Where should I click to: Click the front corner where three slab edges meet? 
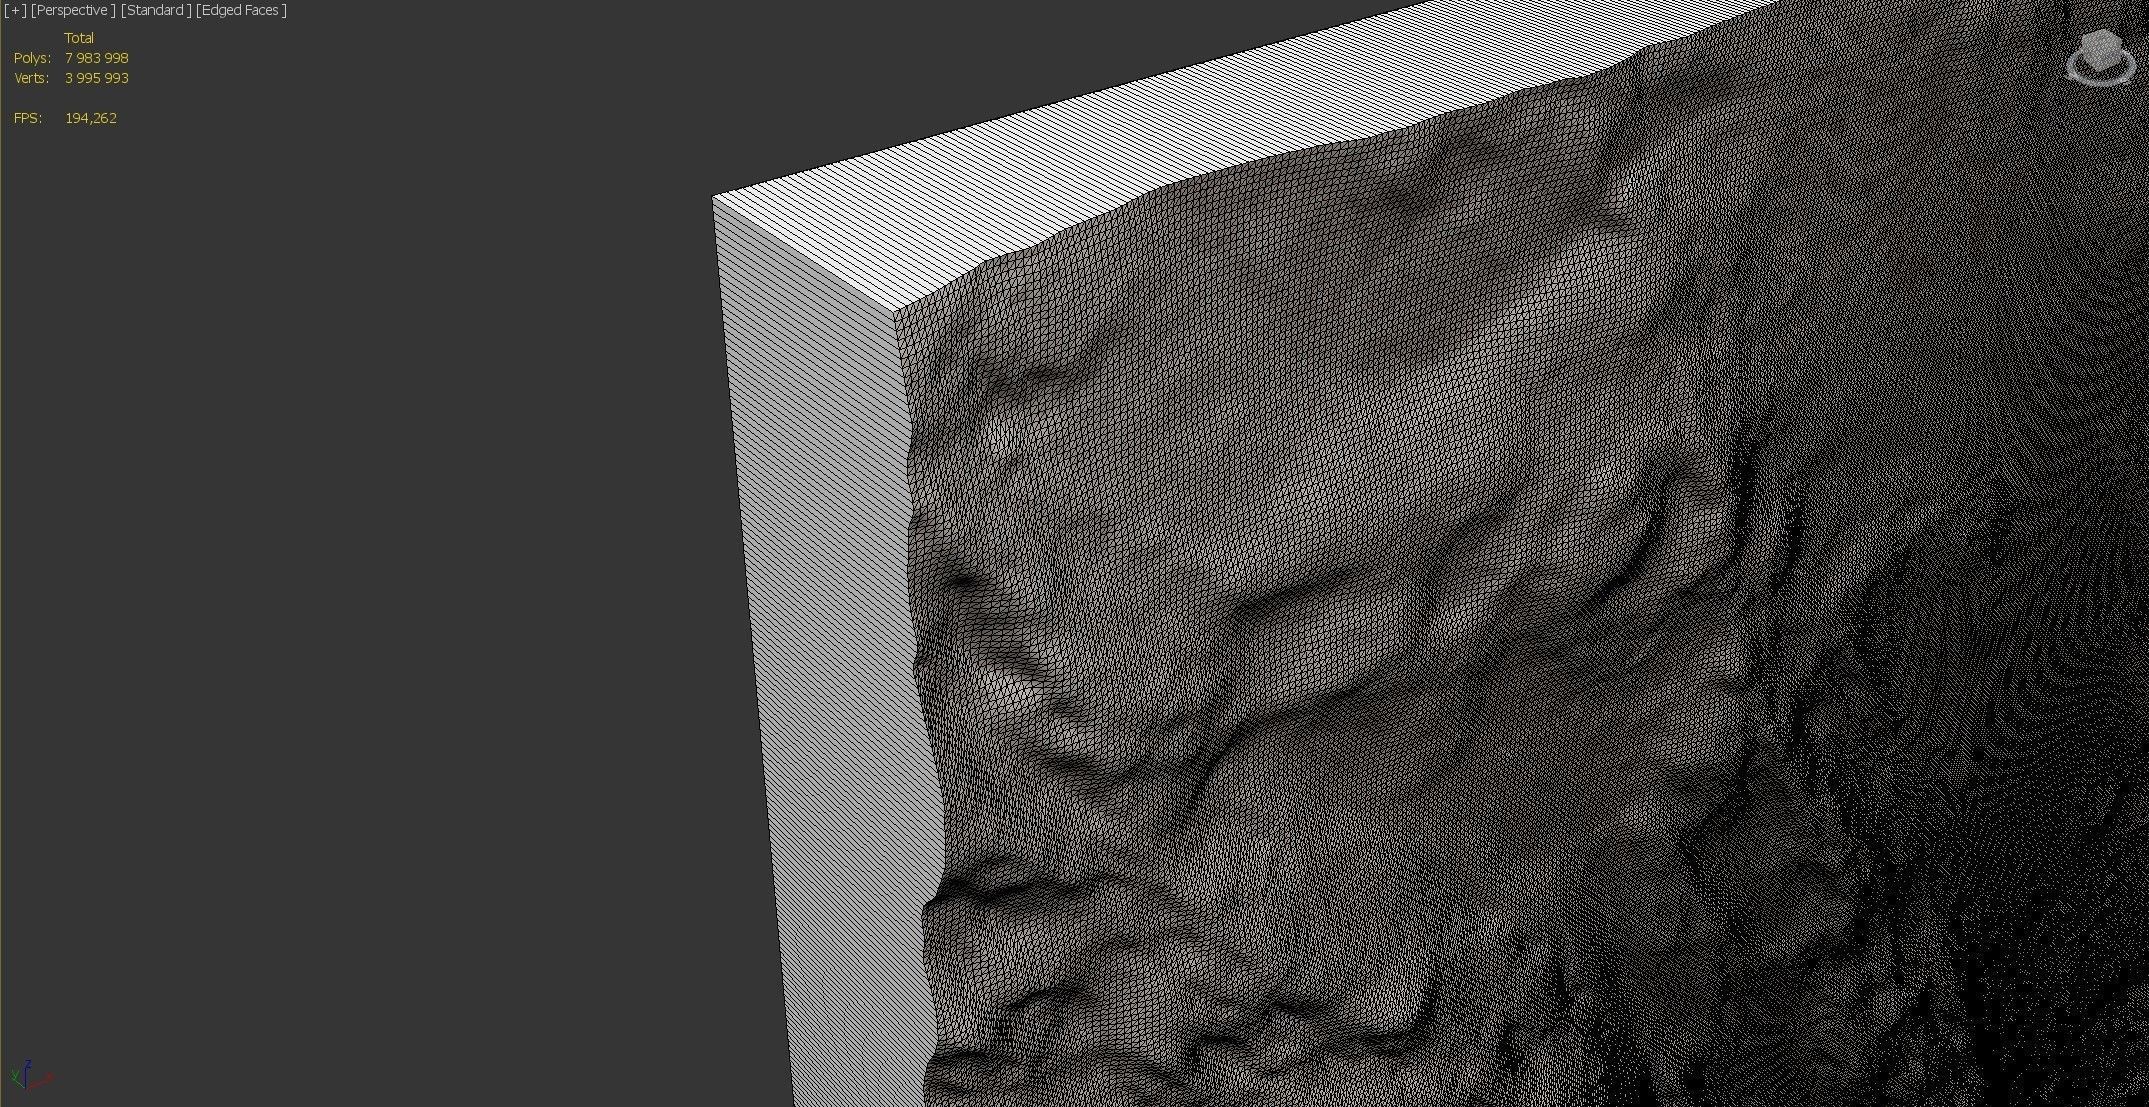coord(894,313)
